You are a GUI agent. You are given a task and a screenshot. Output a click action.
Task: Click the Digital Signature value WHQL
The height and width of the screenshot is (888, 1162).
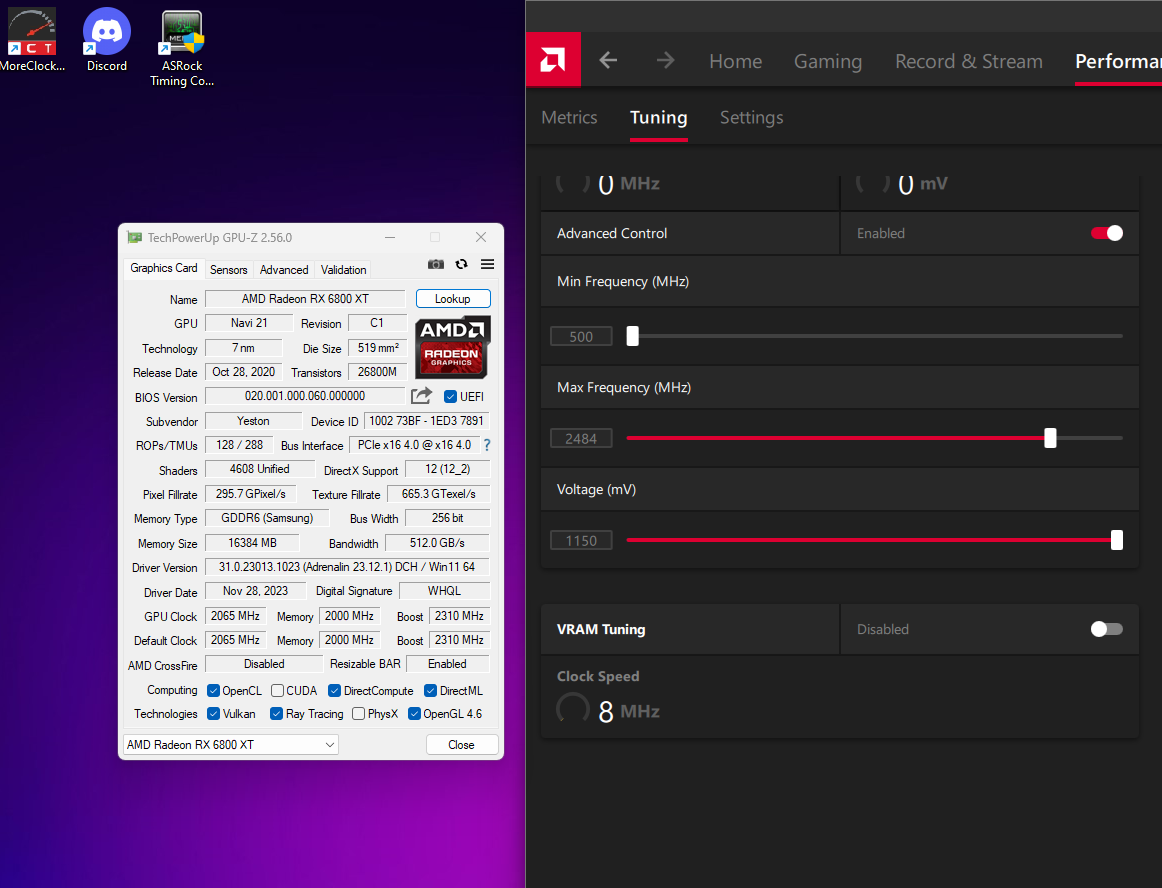tap(445, 591)
